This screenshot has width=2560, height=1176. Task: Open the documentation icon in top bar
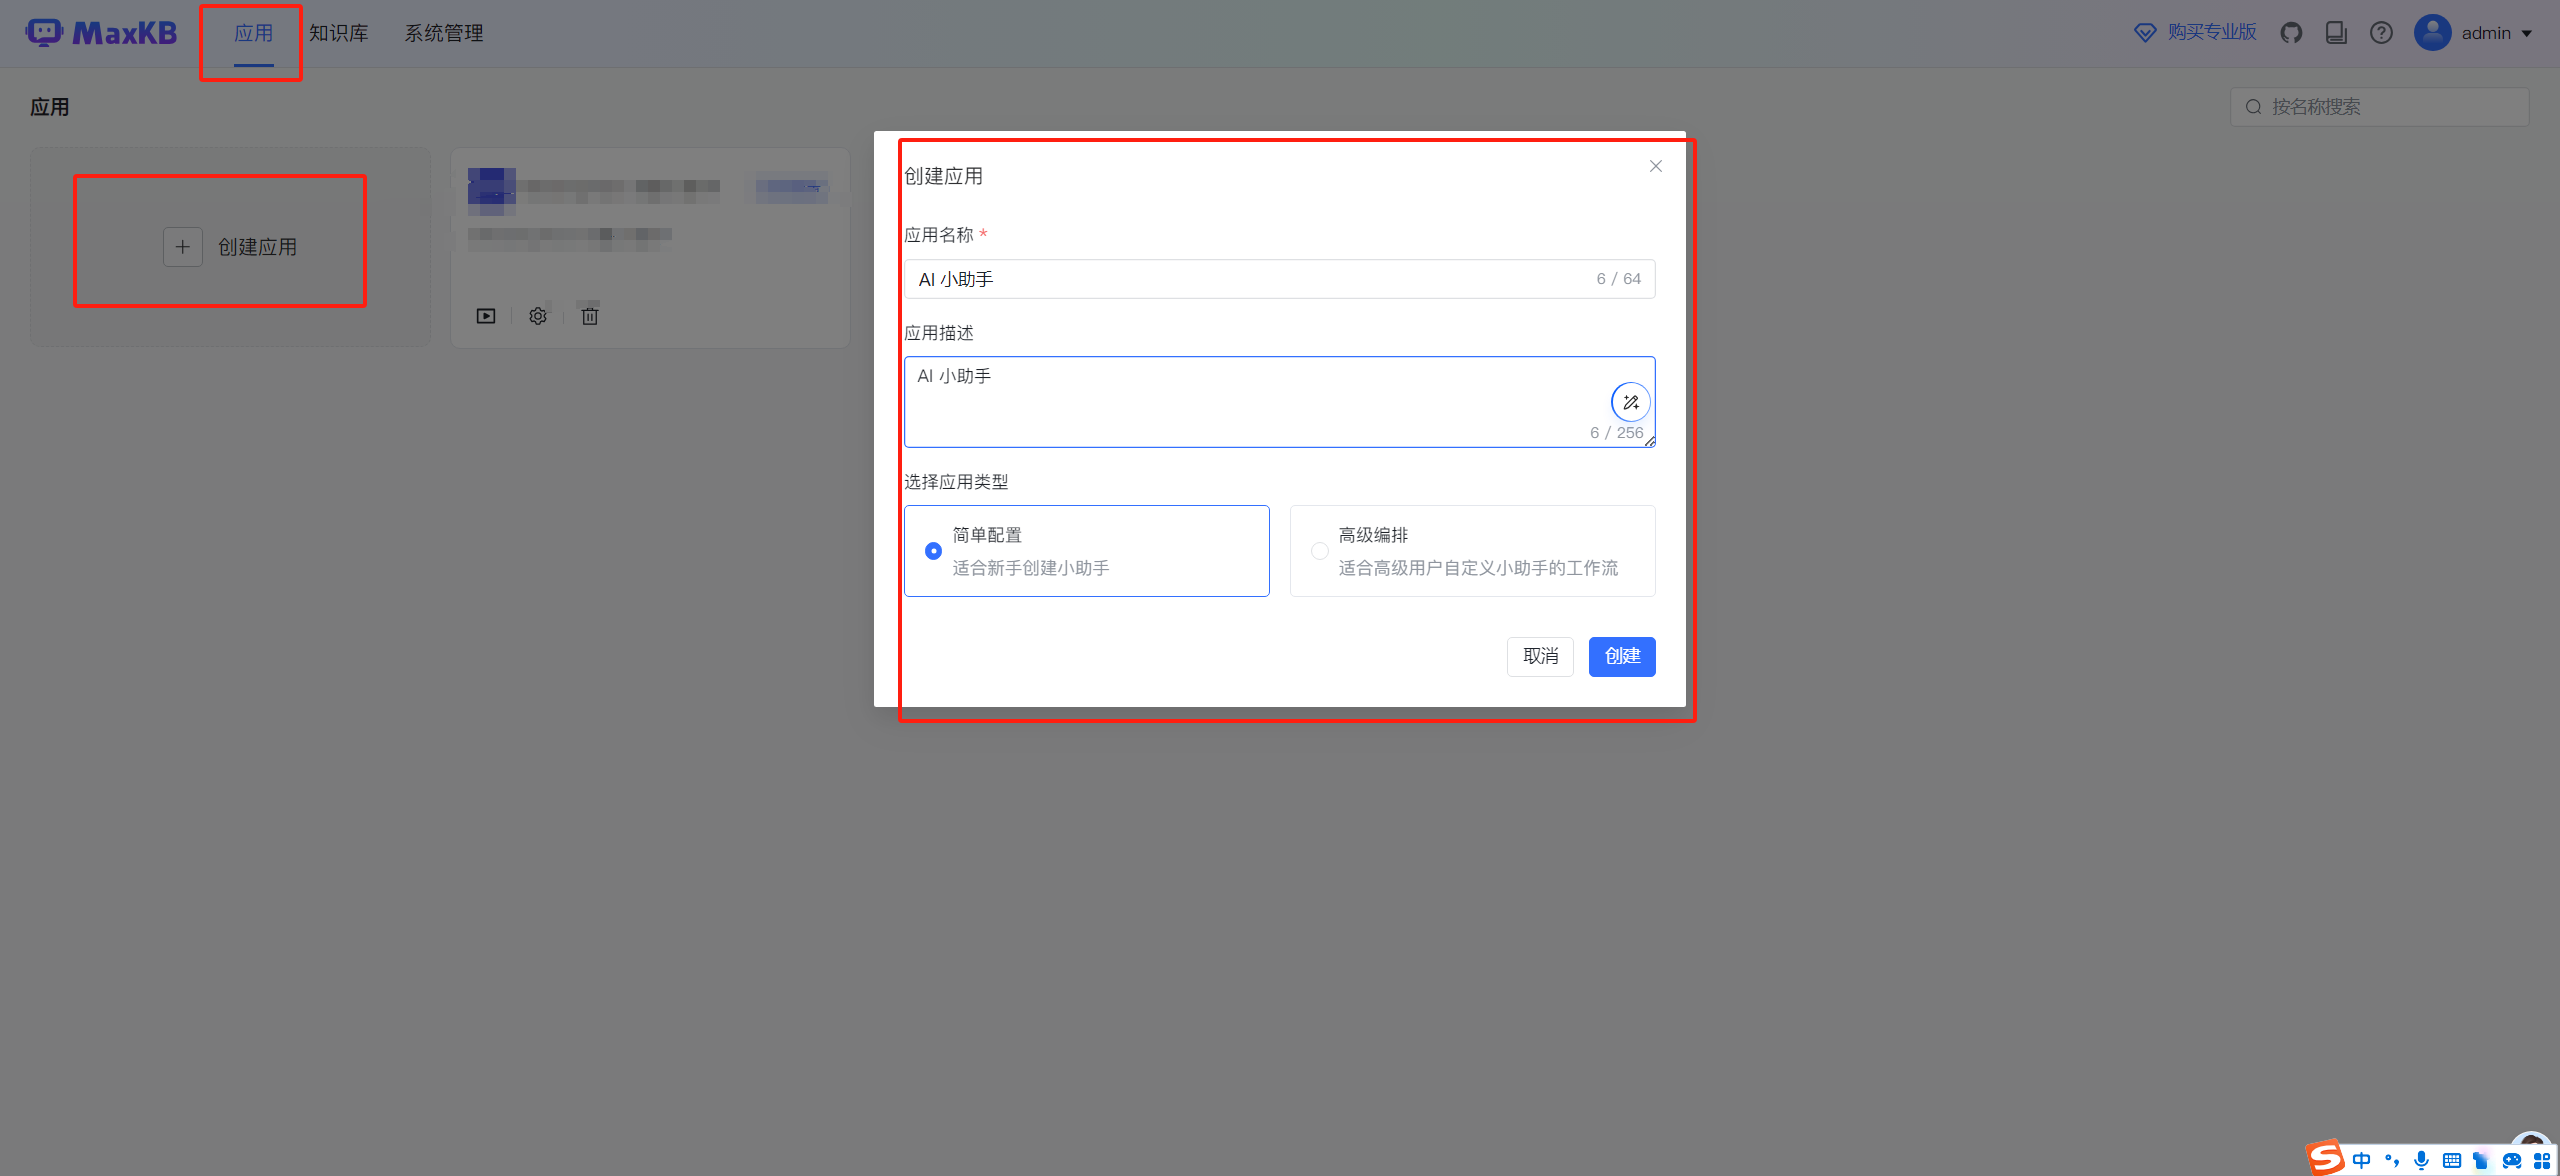click(x=2336, y=32)
